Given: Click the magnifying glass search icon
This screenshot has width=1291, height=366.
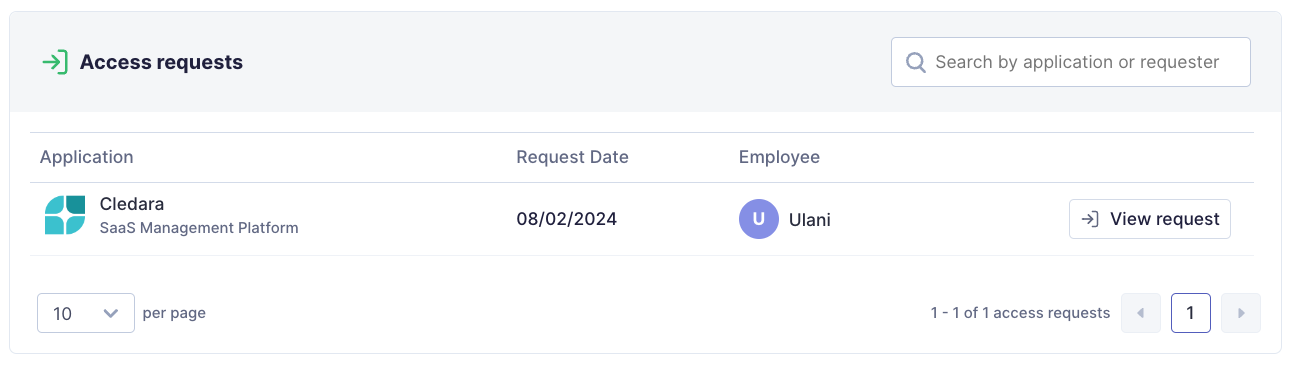Looking at the screenshot, I should tap(915, 62).
